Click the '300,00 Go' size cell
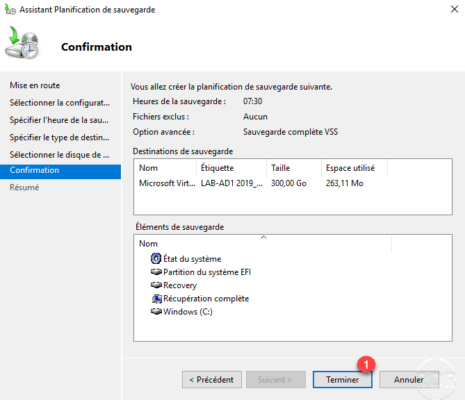Screen dimensions: 465x400 (289, 183)
